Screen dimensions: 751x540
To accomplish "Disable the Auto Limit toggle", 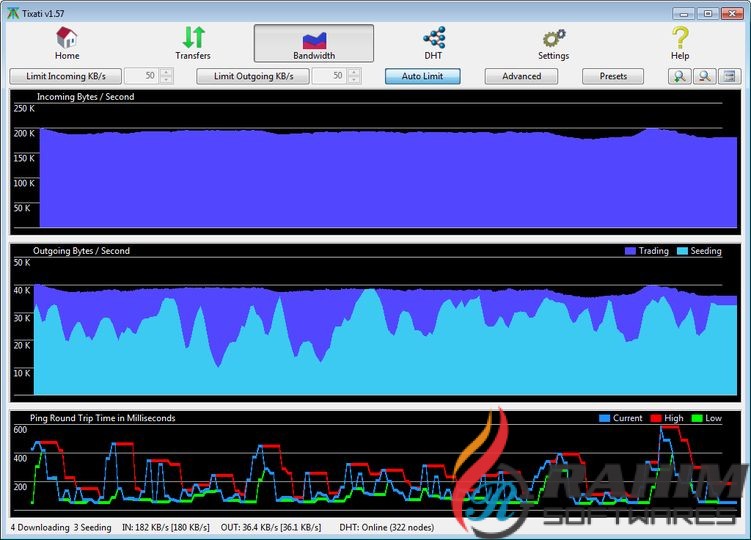I will click(422, 76).
